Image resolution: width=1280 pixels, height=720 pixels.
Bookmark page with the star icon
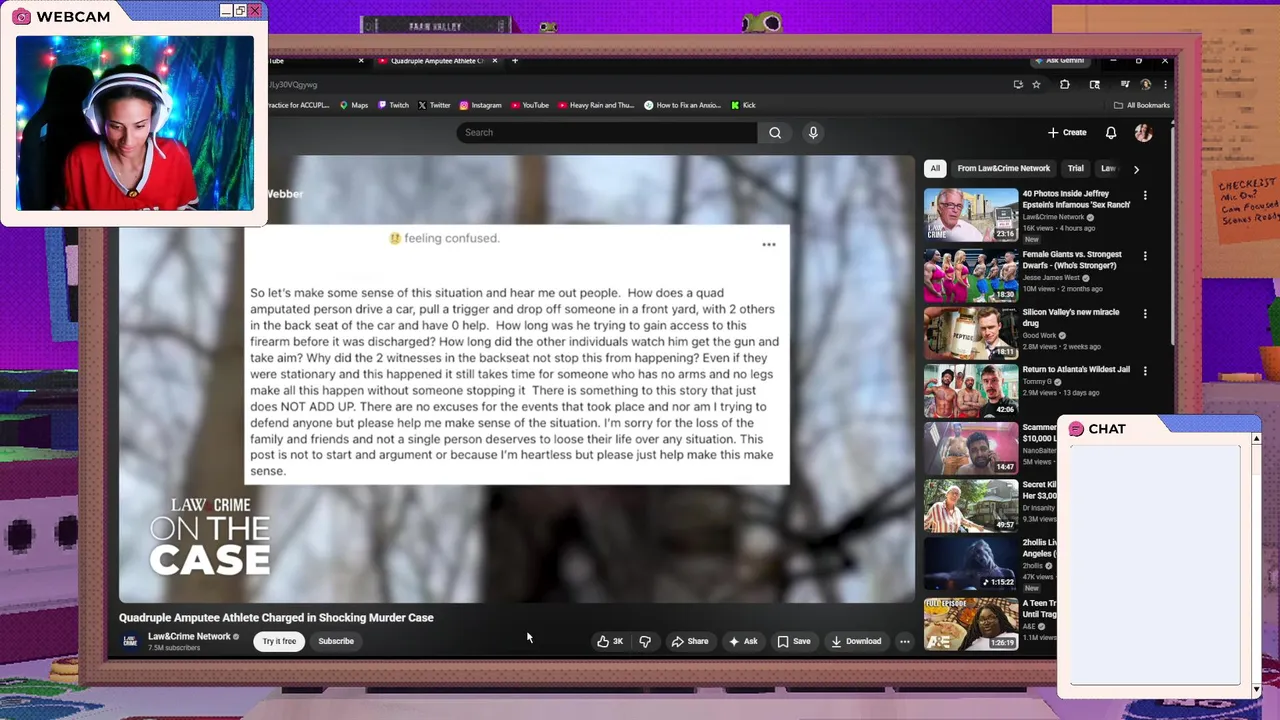(1037, 84)
